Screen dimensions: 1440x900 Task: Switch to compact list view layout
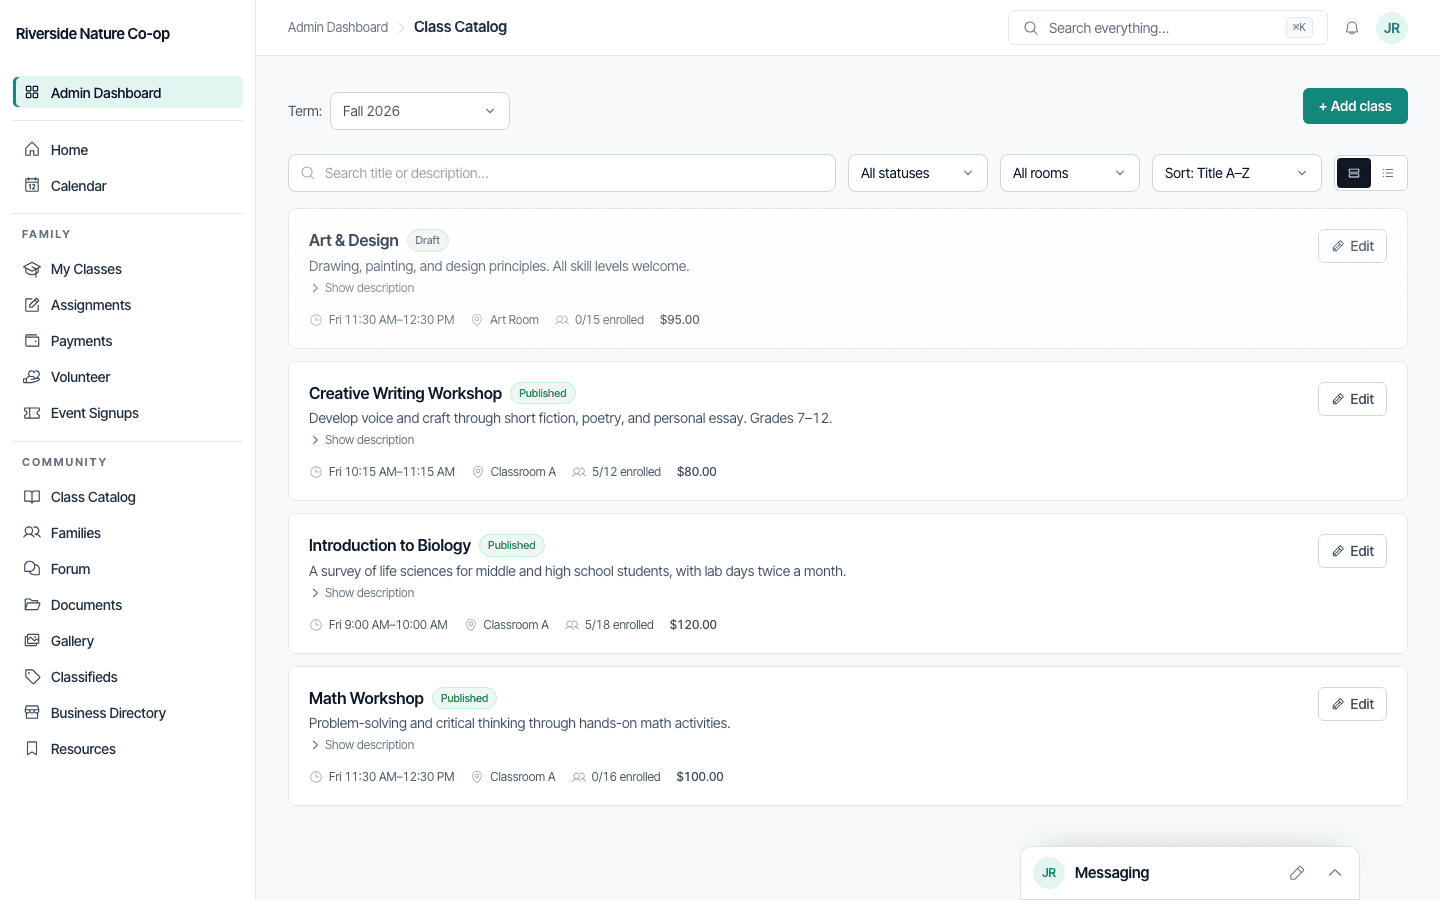click(x=1388, y=173)
